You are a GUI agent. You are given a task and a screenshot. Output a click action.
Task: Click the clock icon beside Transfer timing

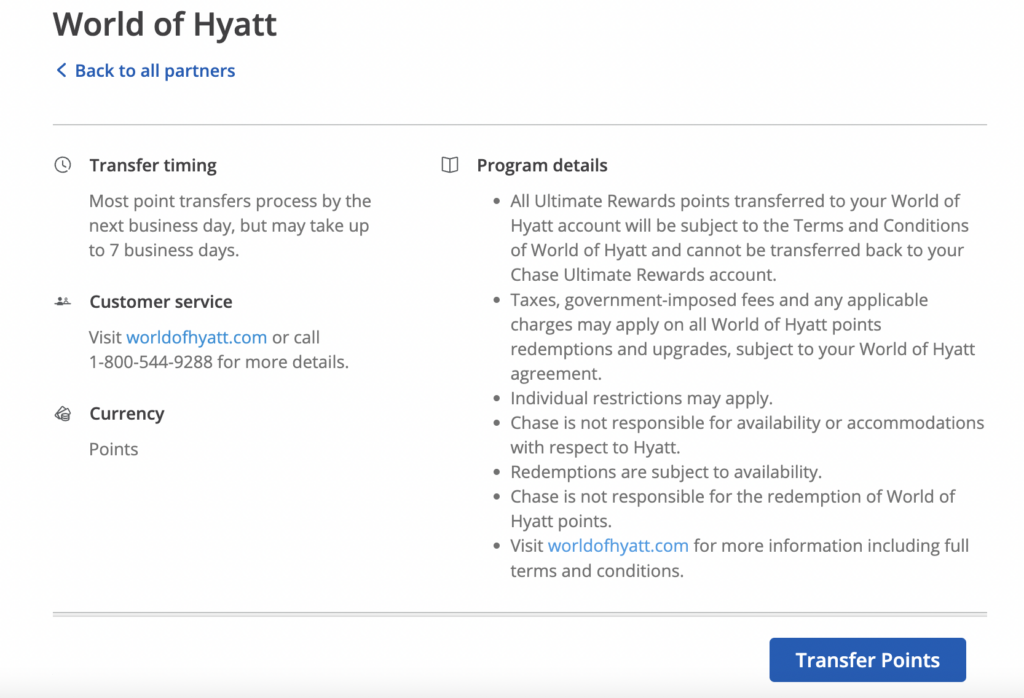tap(61, 164)
